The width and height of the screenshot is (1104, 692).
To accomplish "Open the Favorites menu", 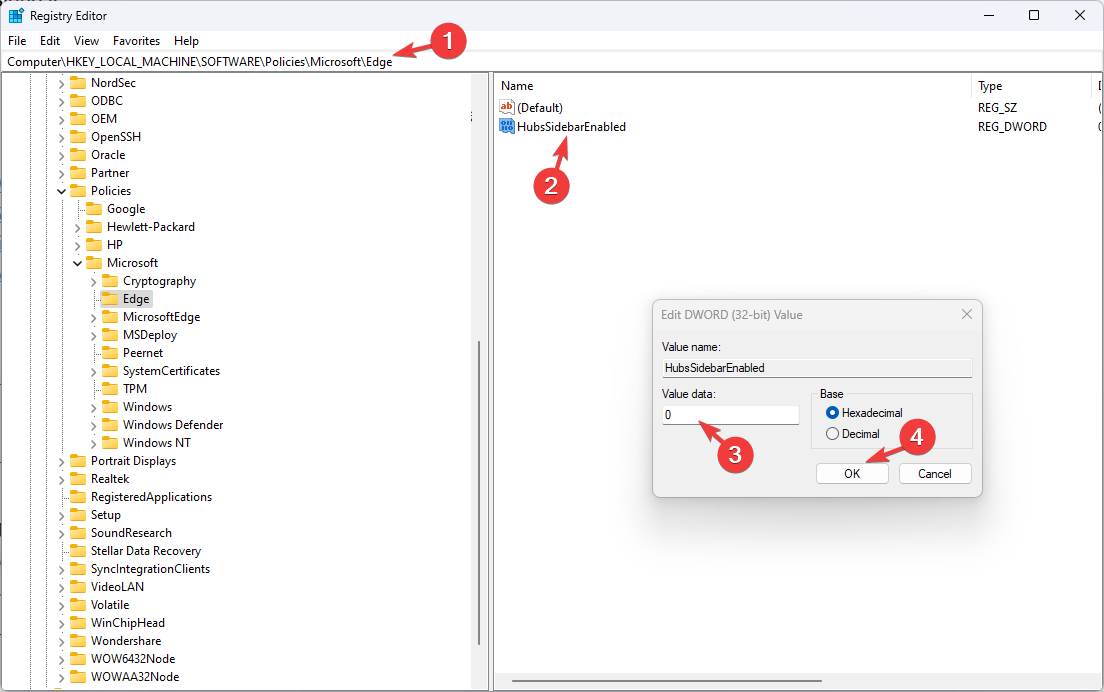I will tap(137, 41).
